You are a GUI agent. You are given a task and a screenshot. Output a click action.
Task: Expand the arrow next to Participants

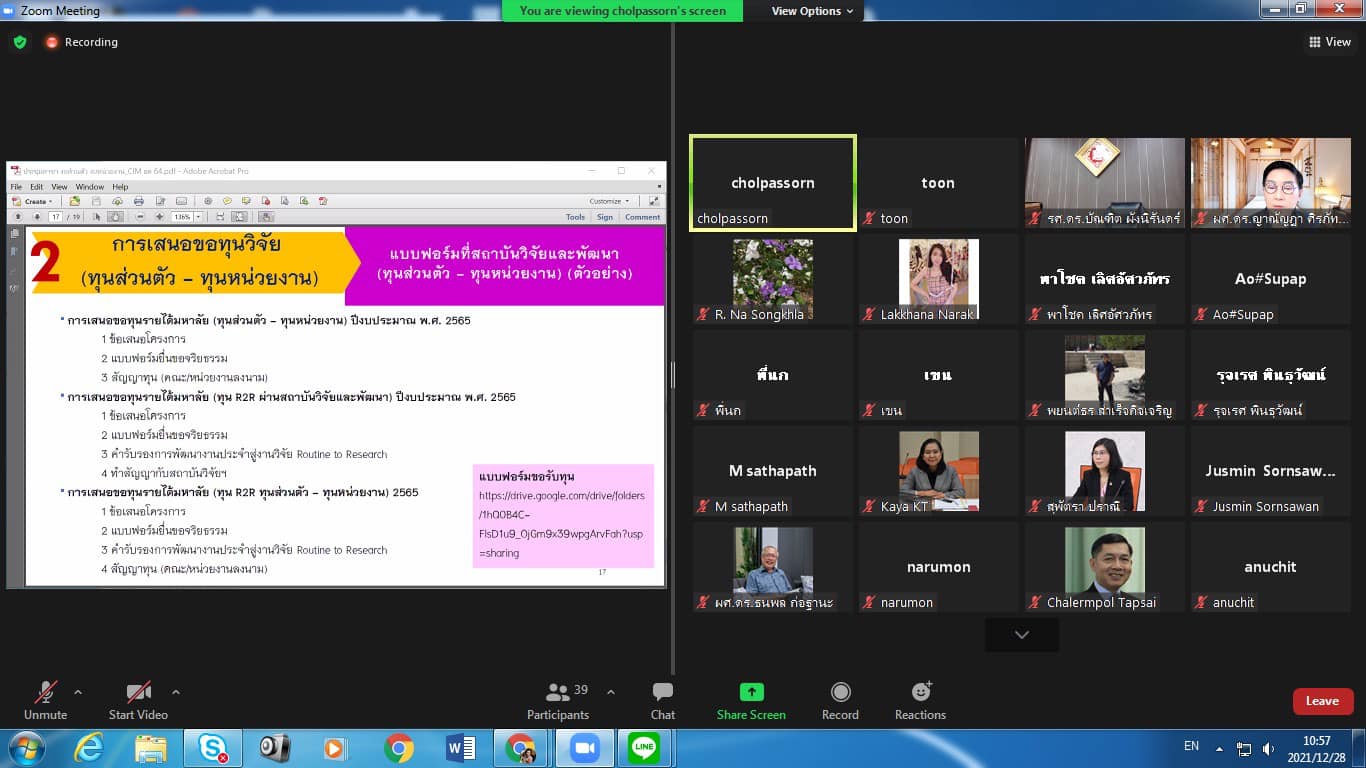pyautogui.click(x=611, y=692)
